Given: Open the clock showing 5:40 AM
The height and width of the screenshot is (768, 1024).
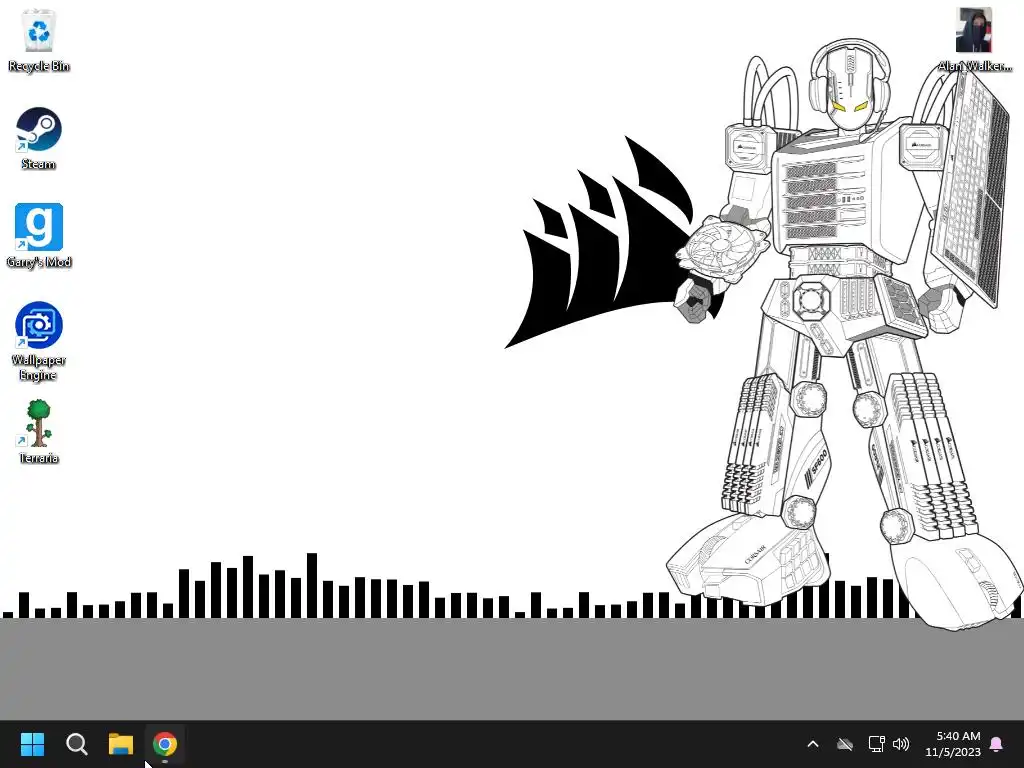Looking at the screenshot, I should (x=958, y=736).
